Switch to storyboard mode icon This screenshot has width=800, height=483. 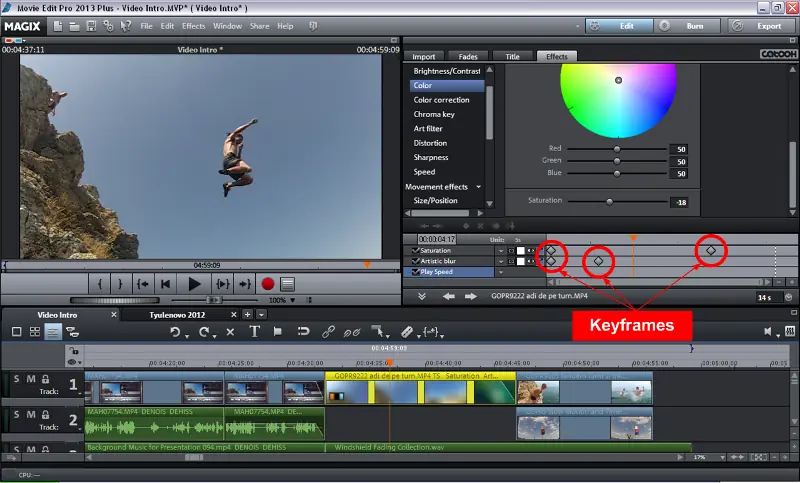(x=16, y=332)
